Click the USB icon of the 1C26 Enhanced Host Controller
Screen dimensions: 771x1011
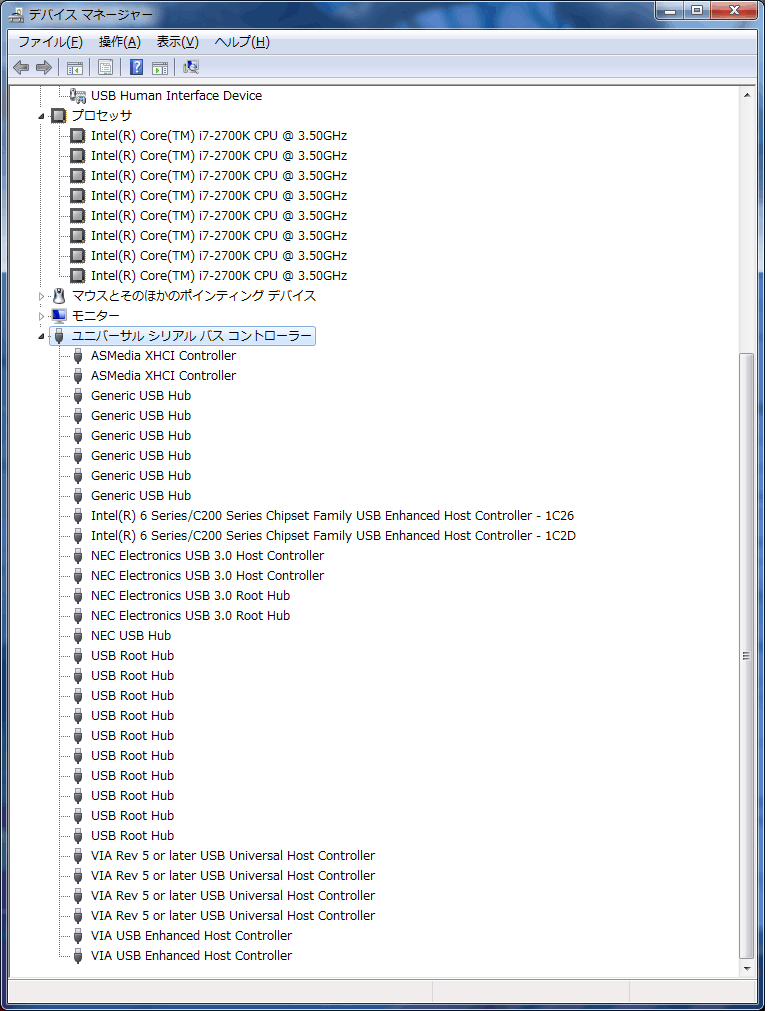coord(78,515)
